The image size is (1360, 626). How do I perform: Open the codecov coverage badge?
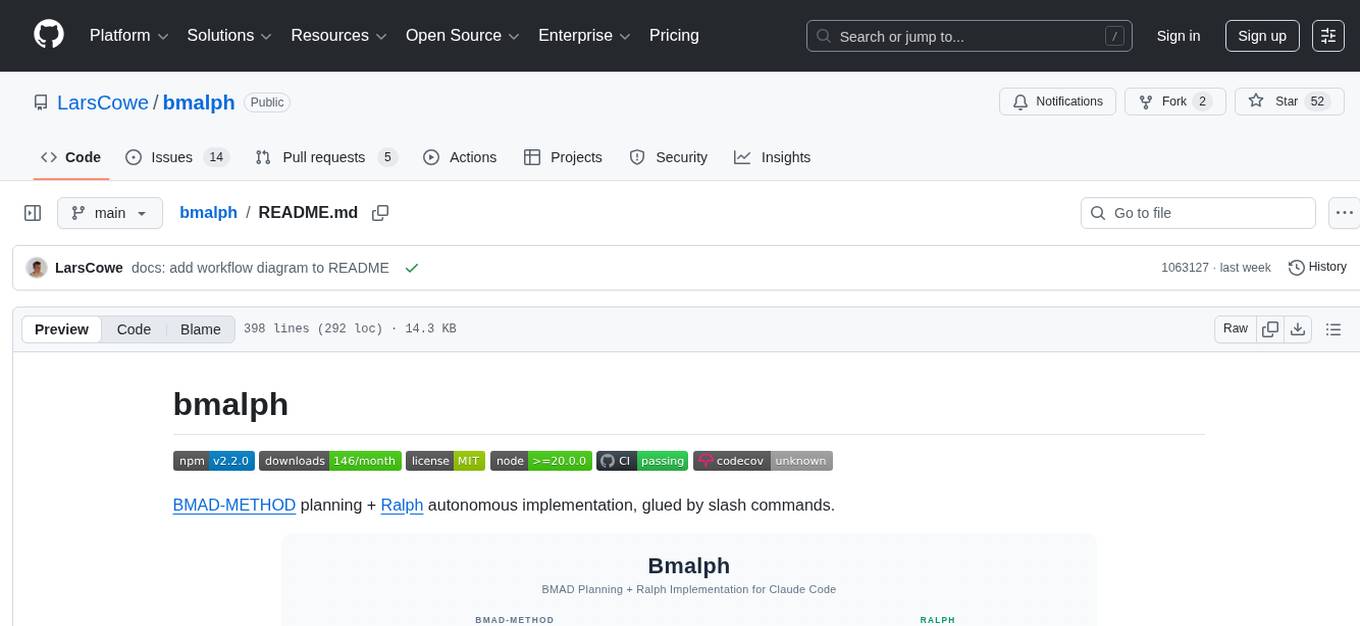point(762,460)
